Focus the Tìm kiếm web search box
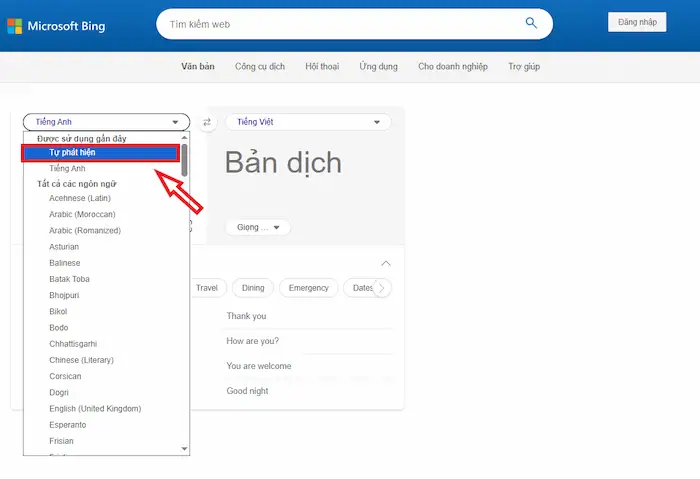 coord(340,23)
